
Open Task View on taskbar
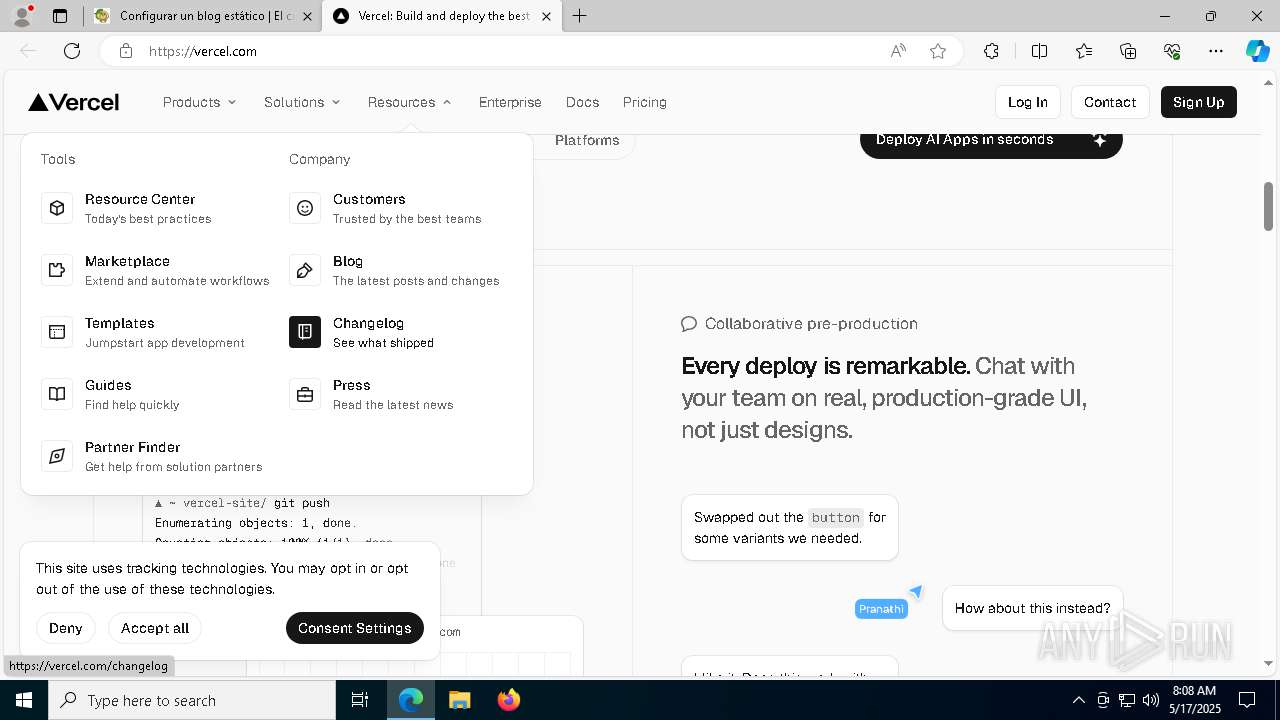coord(360,700)
